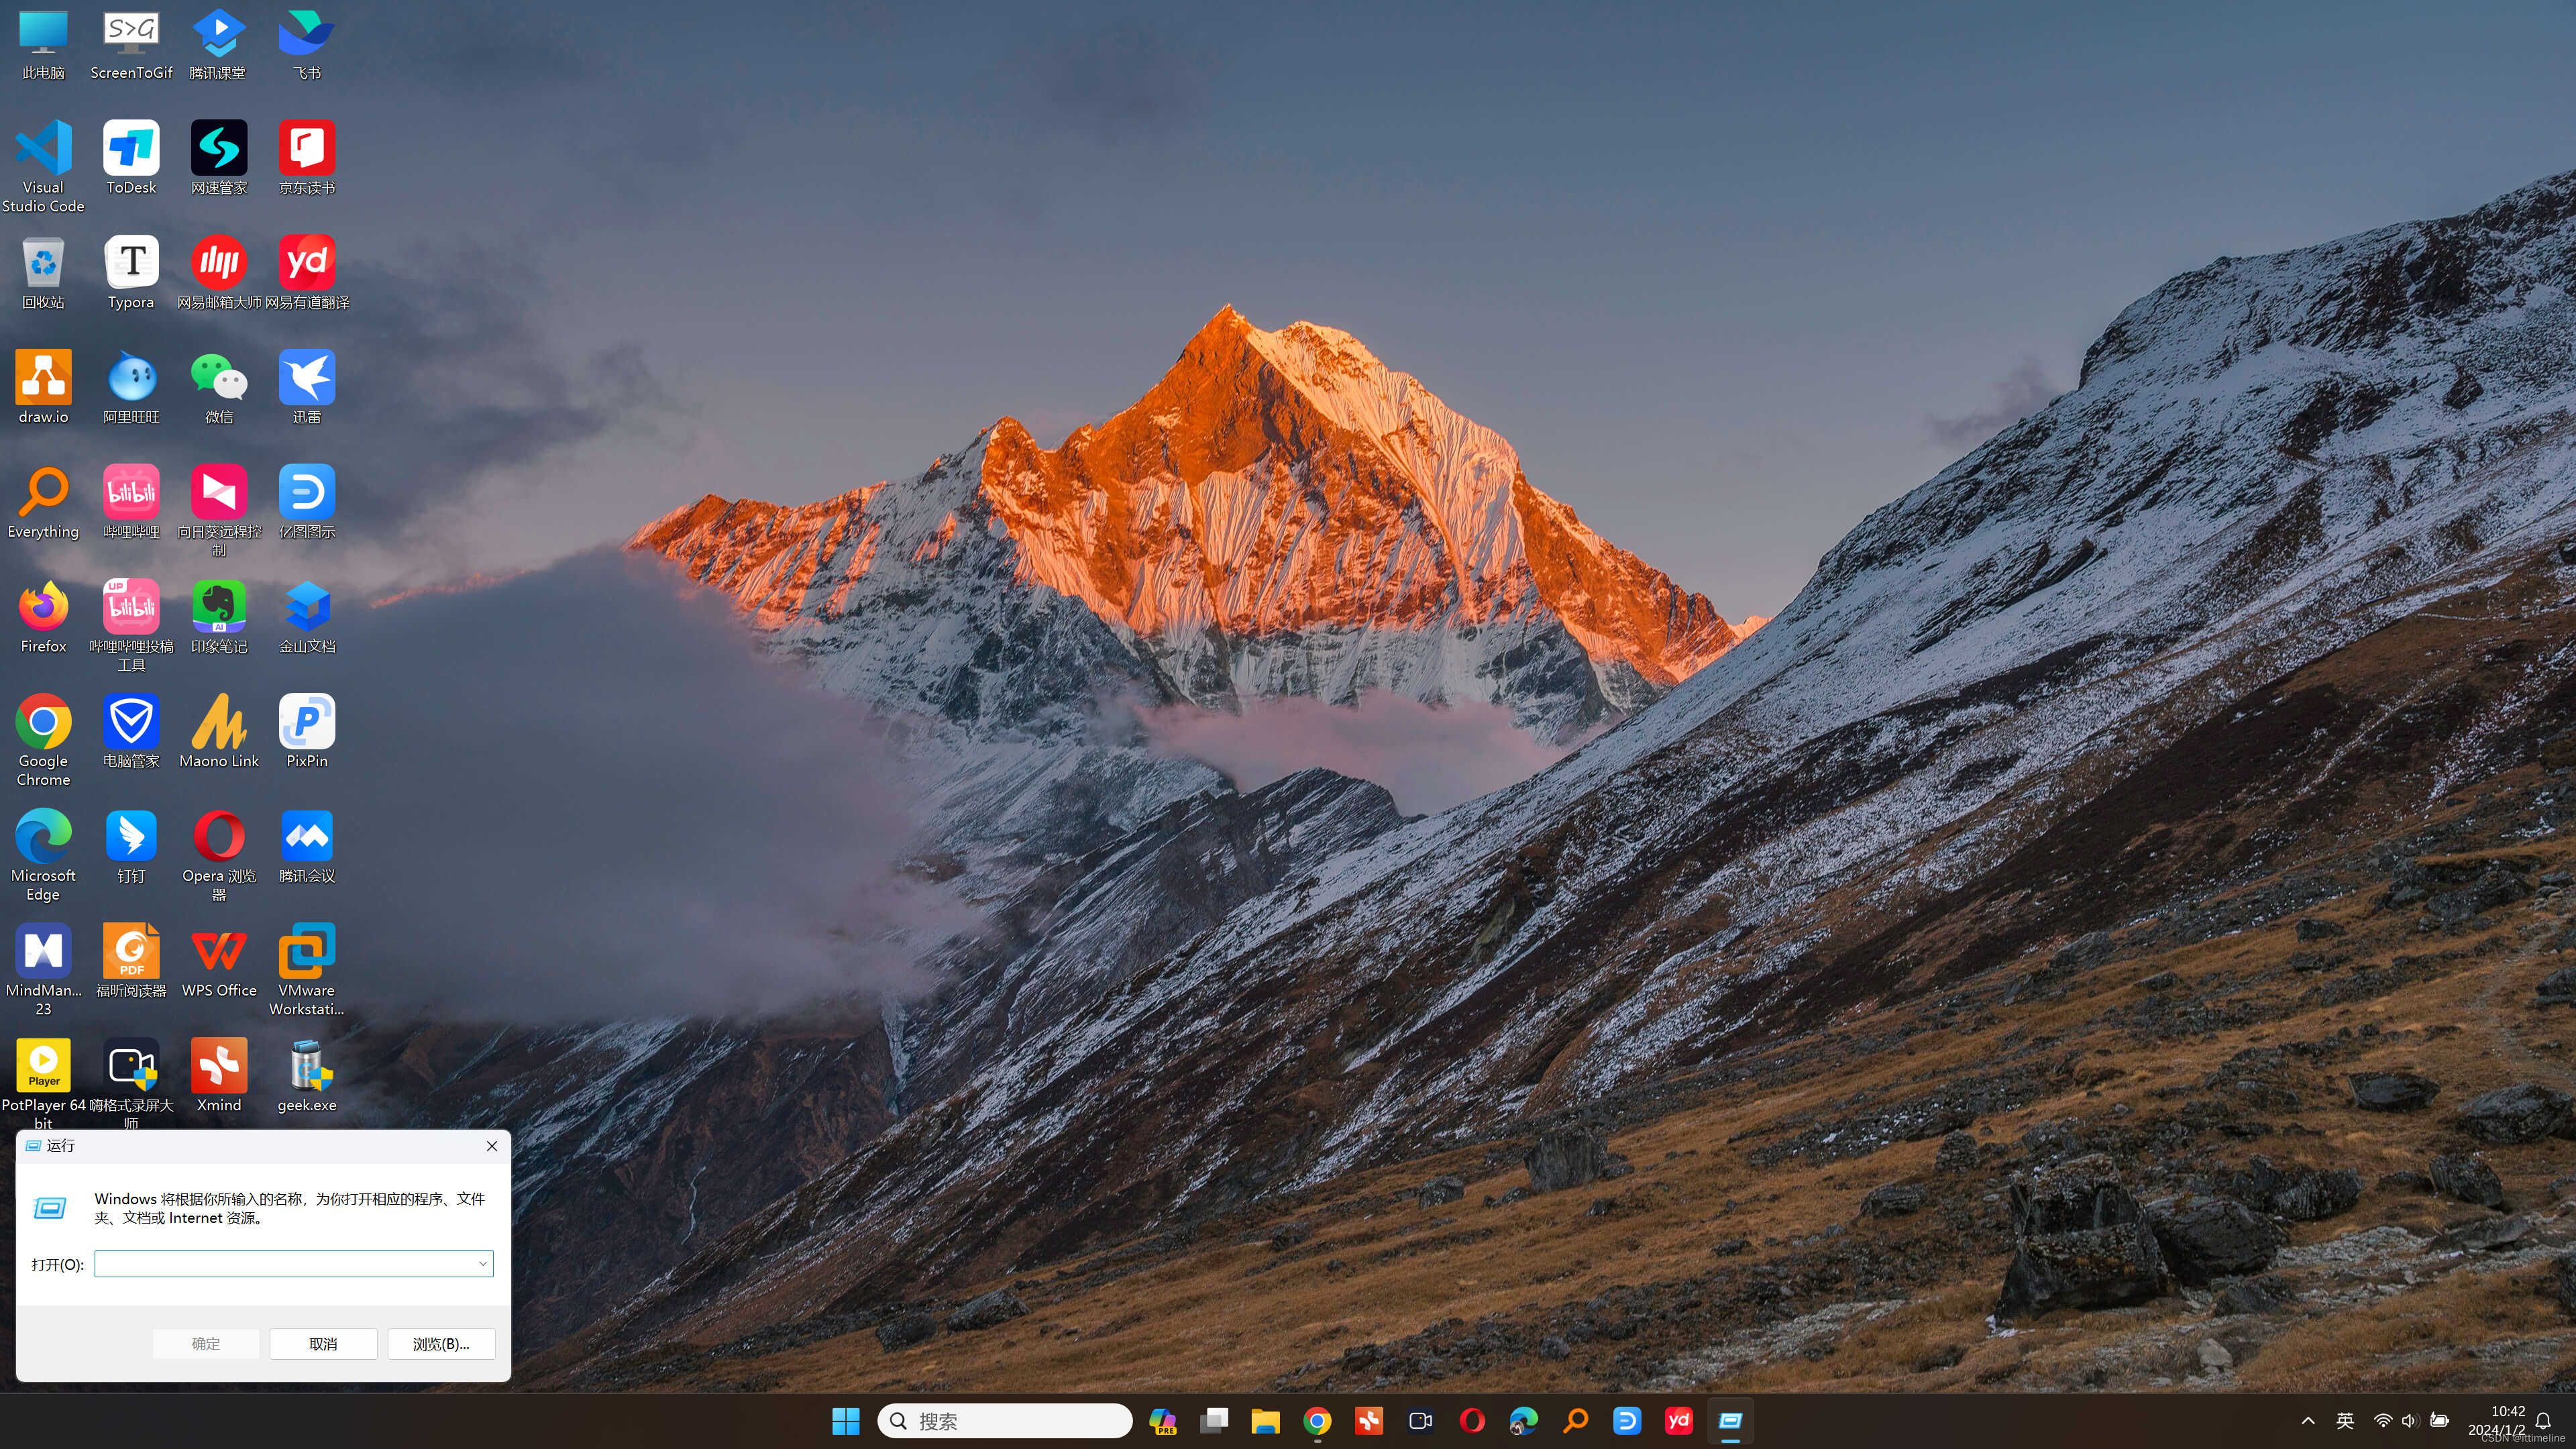The image size is (2576, 1449).
Task: Select the 向日葵远程控制 desktop icon
Action: tap(219, 511)
